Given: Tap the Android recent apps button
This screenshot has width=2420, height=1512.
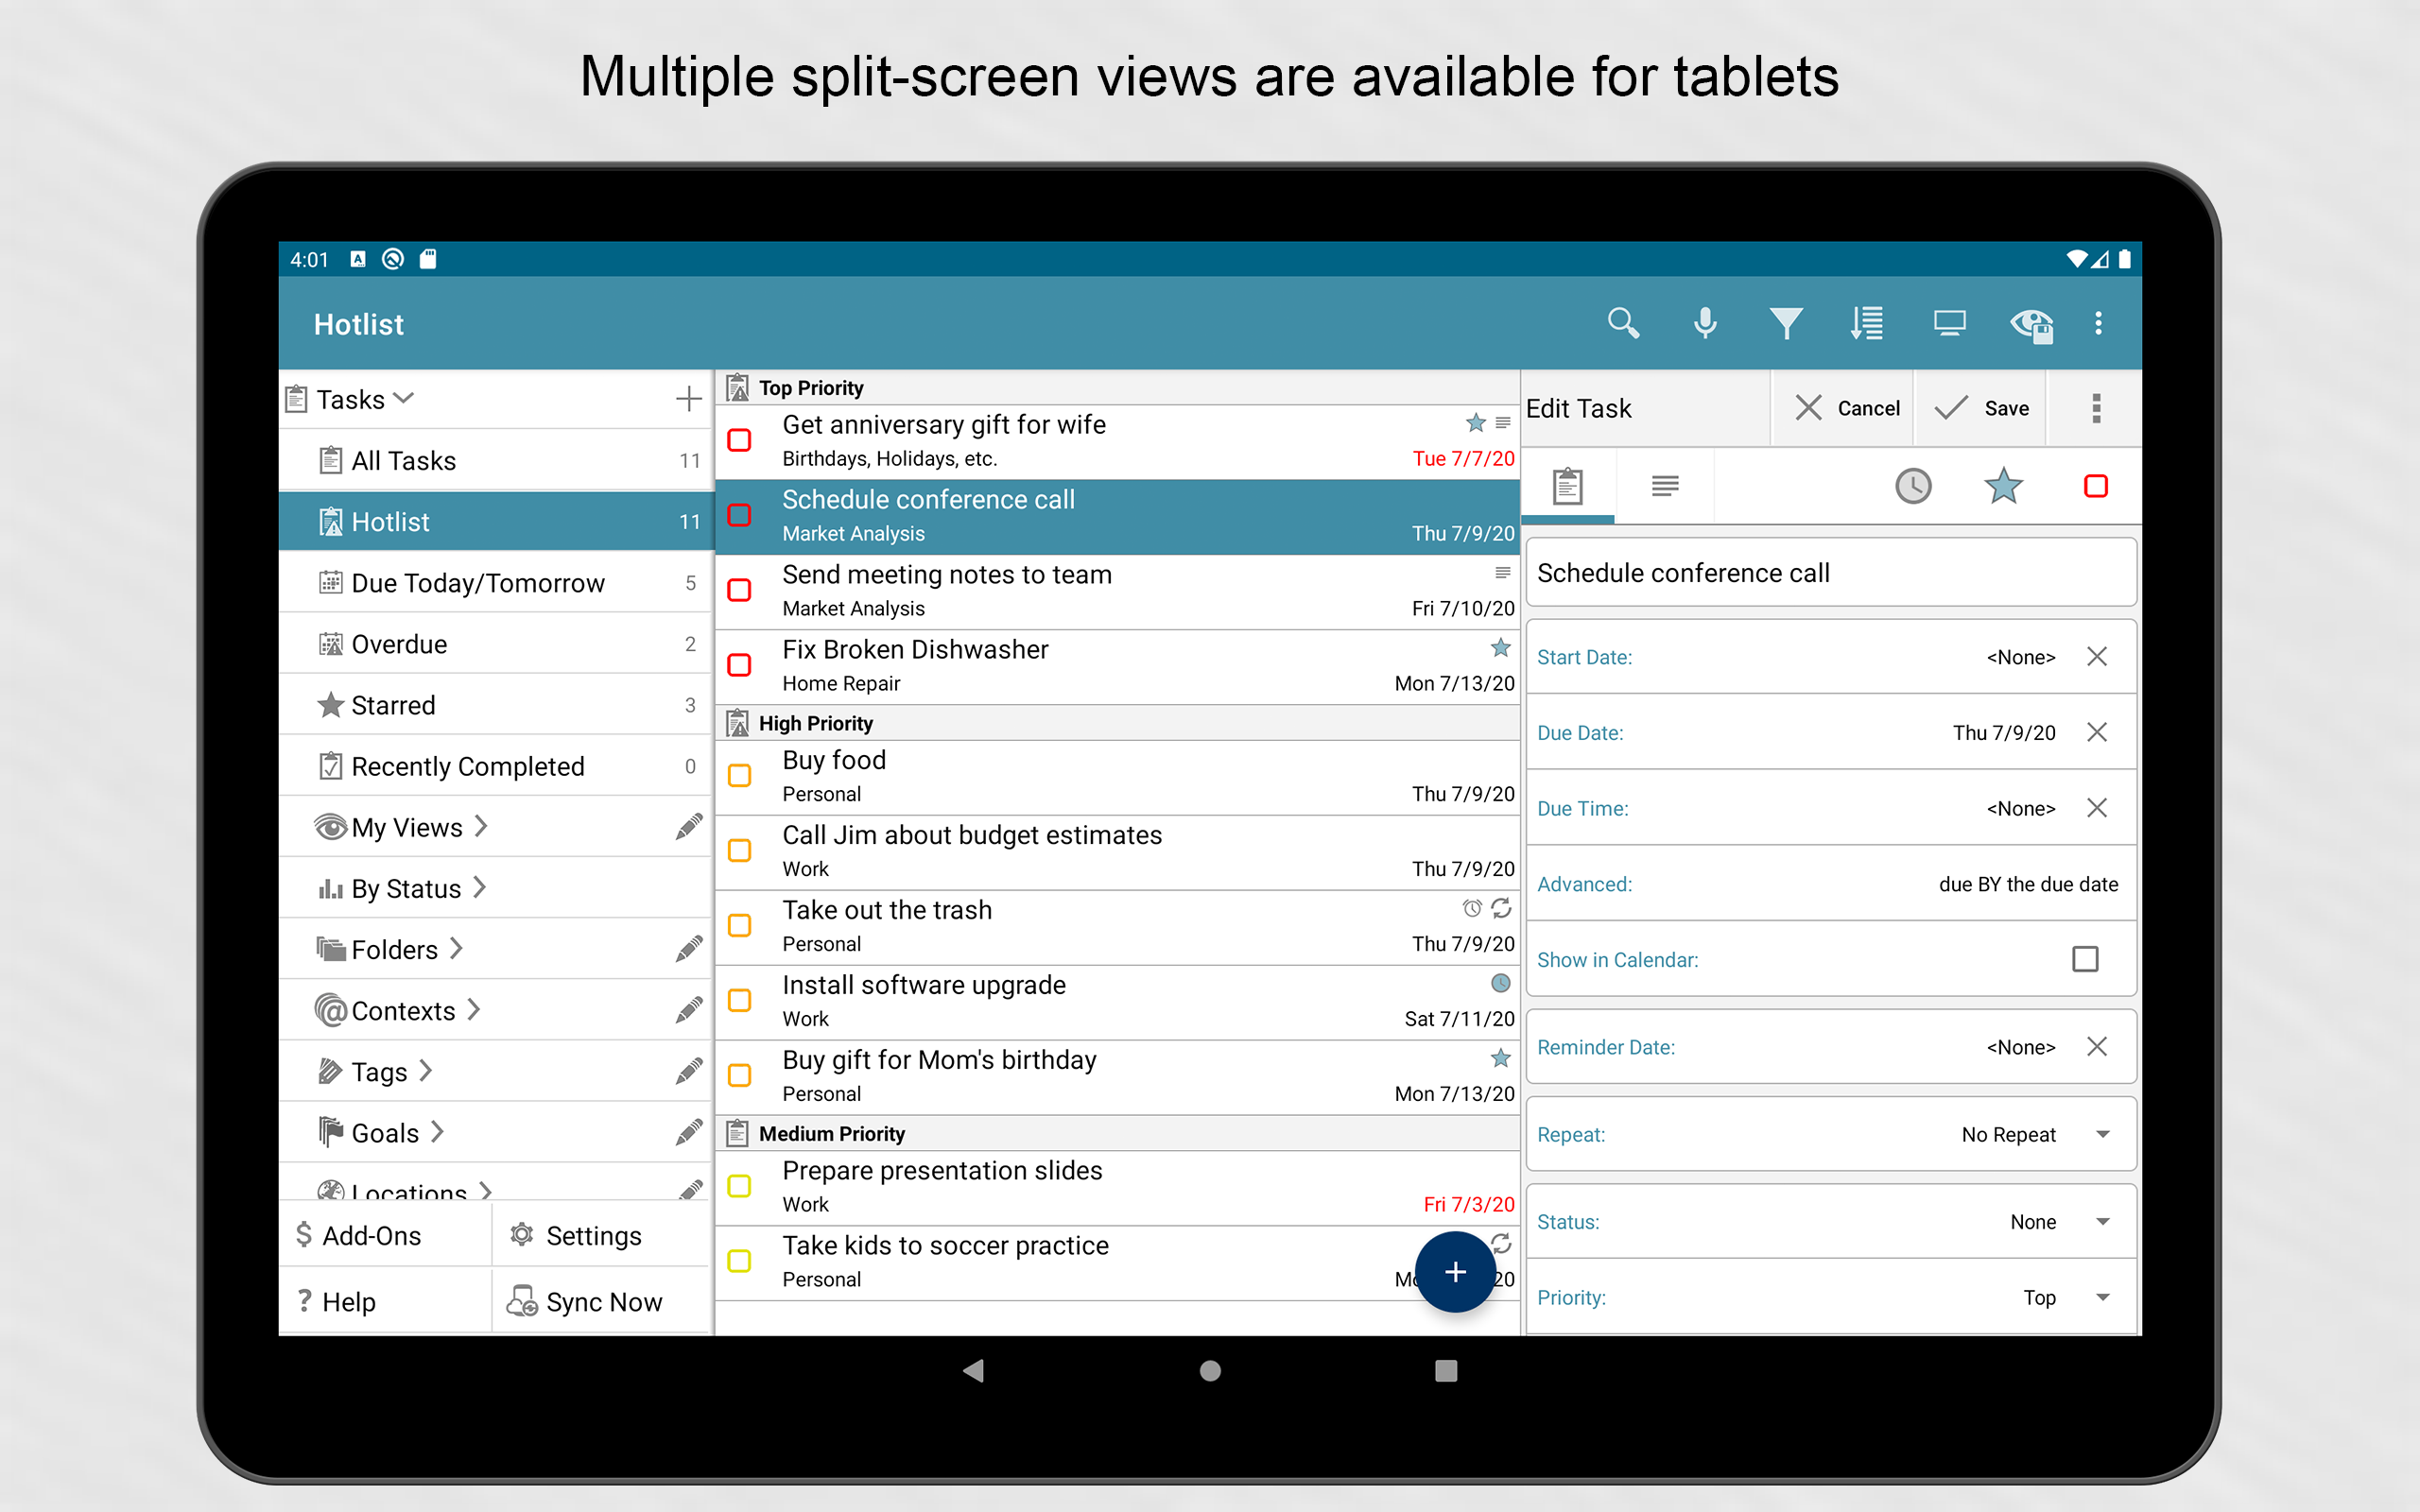Looking at the screenshot, I should pos(1446,1370).
